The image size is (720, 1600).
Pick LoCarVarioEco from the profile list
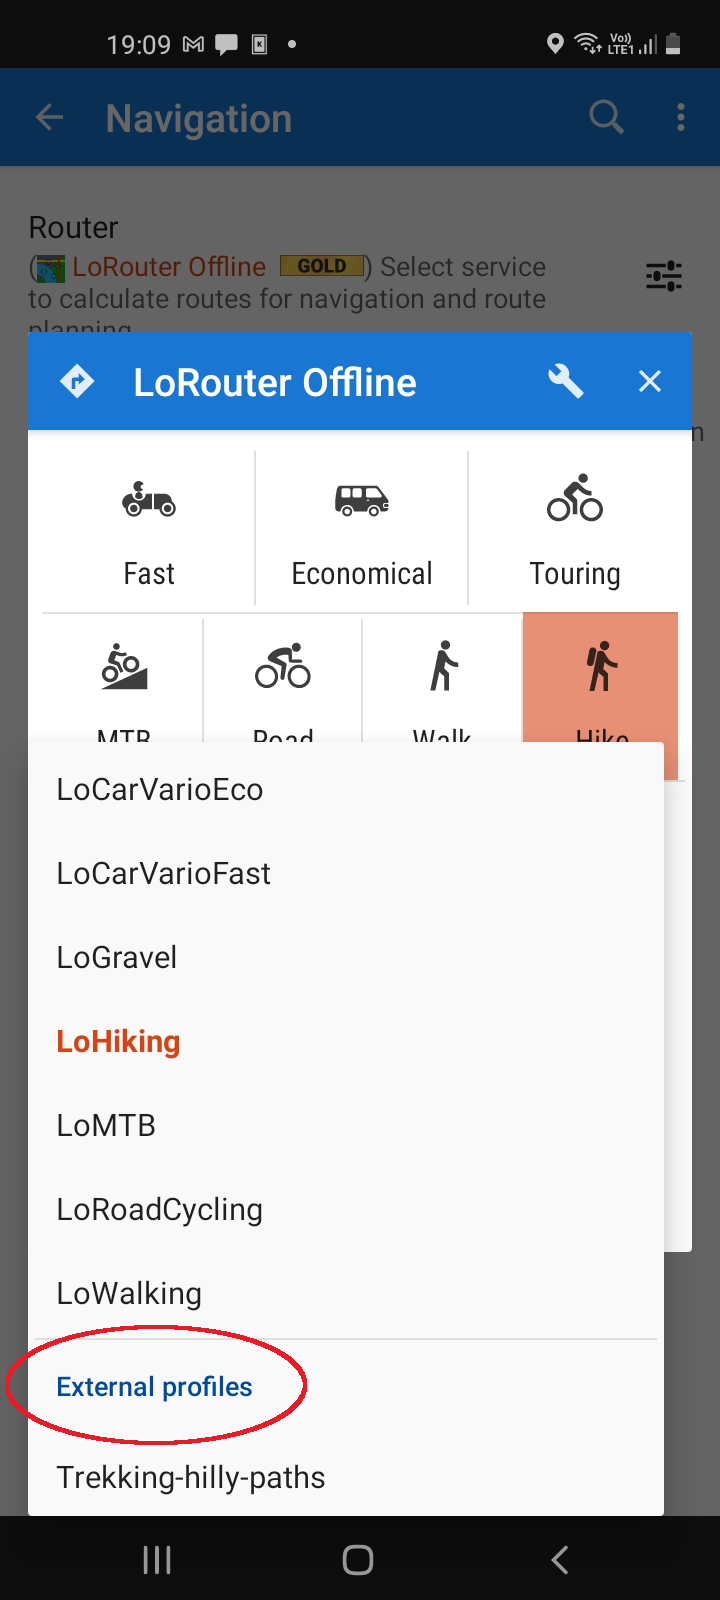point(160,790)
